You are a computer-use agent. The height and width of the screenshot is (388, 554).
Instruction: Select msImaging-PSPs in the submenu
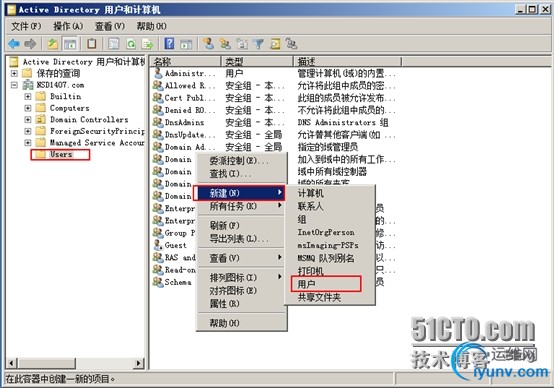point(330,245)
